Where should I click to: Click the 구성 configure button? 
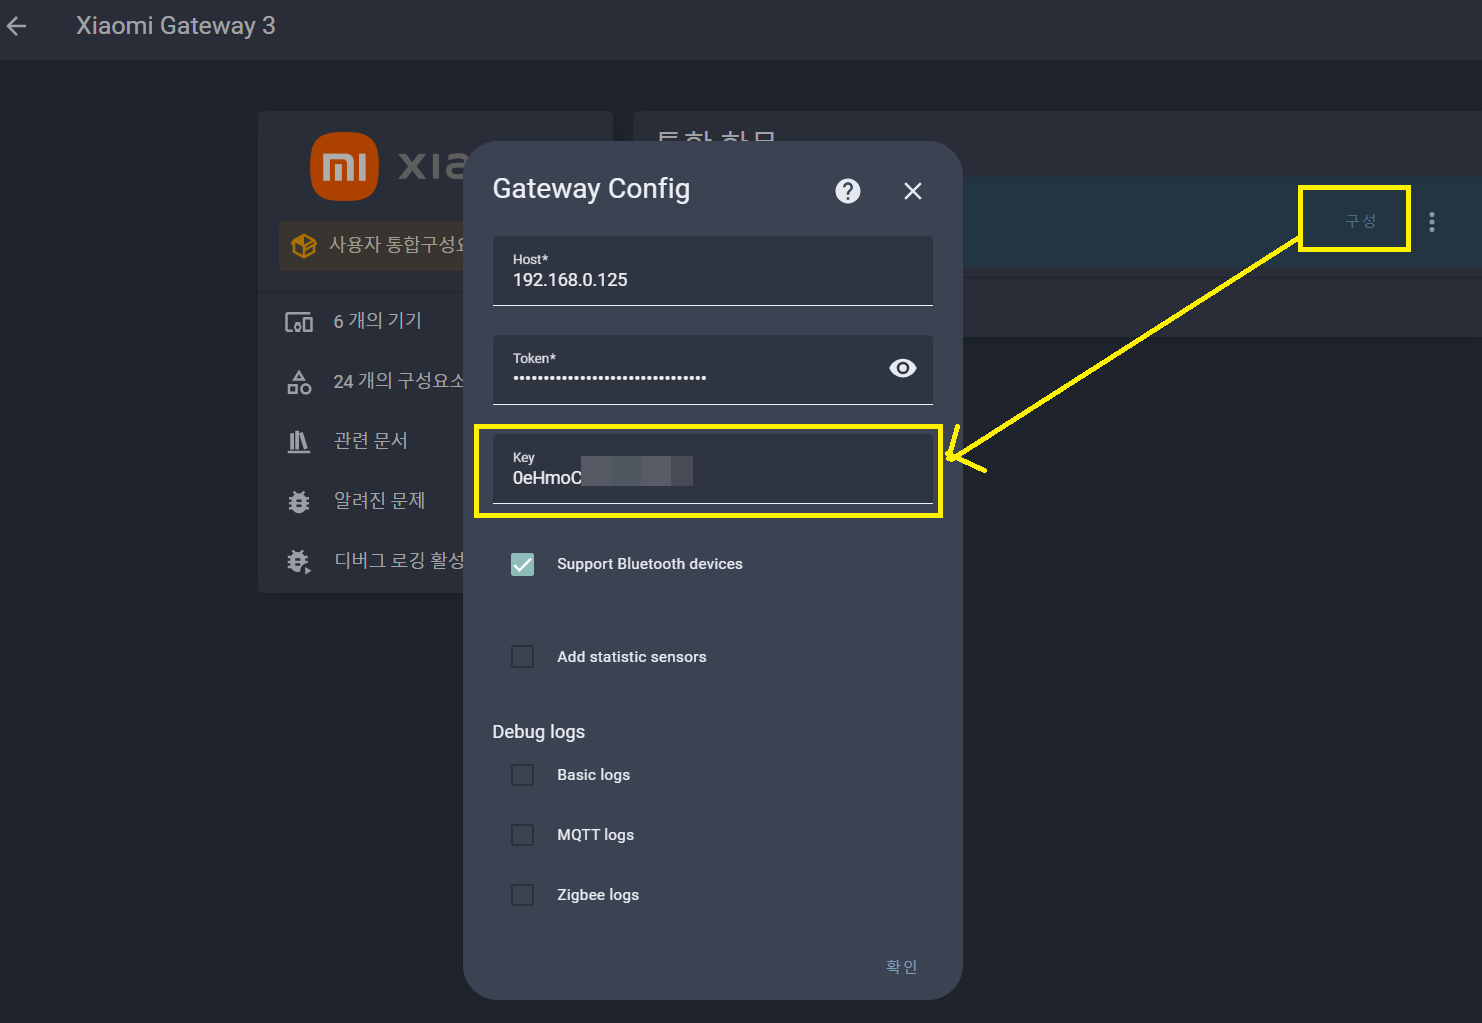click(1360, 221)
